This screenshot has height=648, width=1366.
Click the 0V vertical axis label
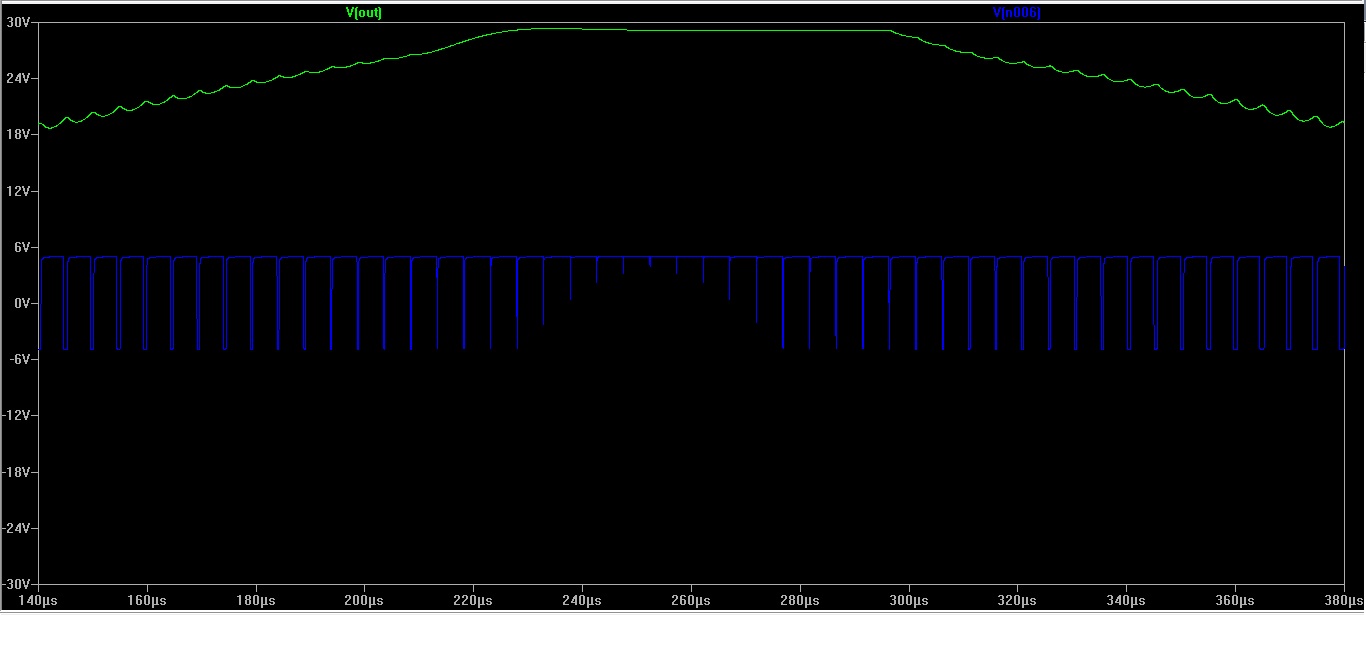point(22,303)
